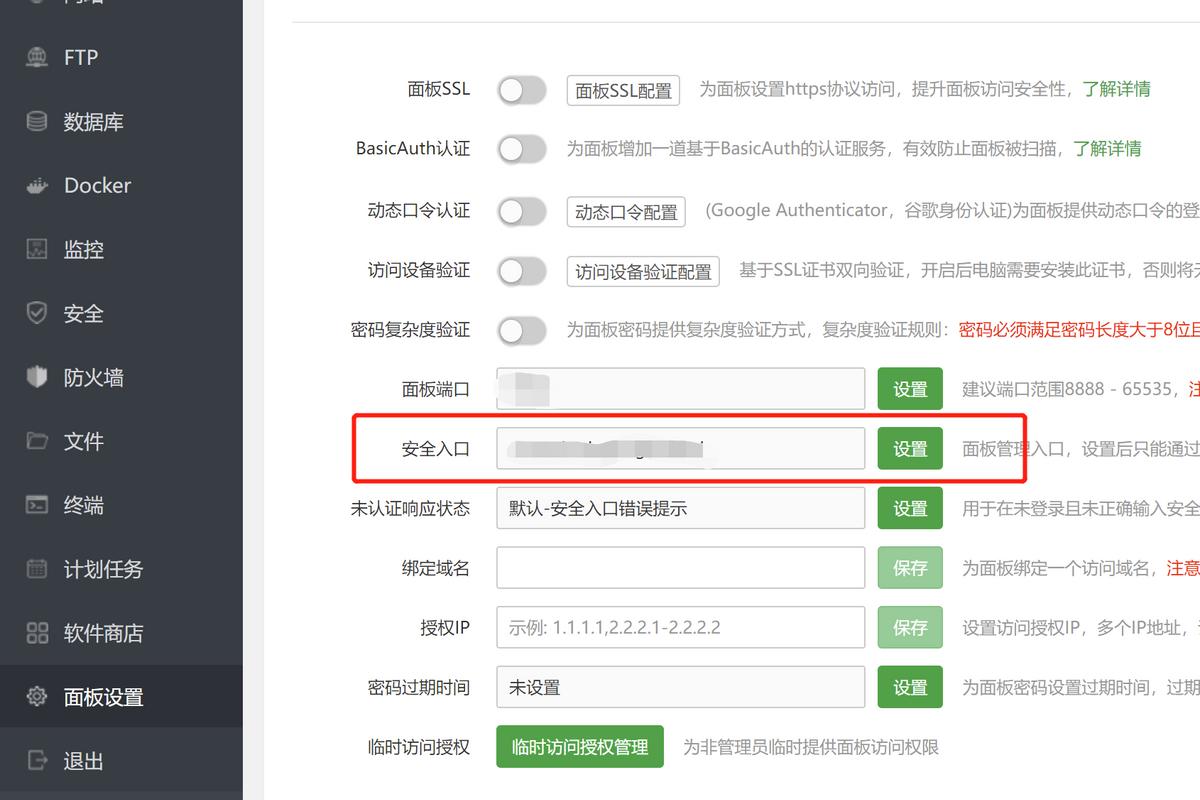Click the FTP sidebar icon

pyautogui.click(x=37, y=57)
